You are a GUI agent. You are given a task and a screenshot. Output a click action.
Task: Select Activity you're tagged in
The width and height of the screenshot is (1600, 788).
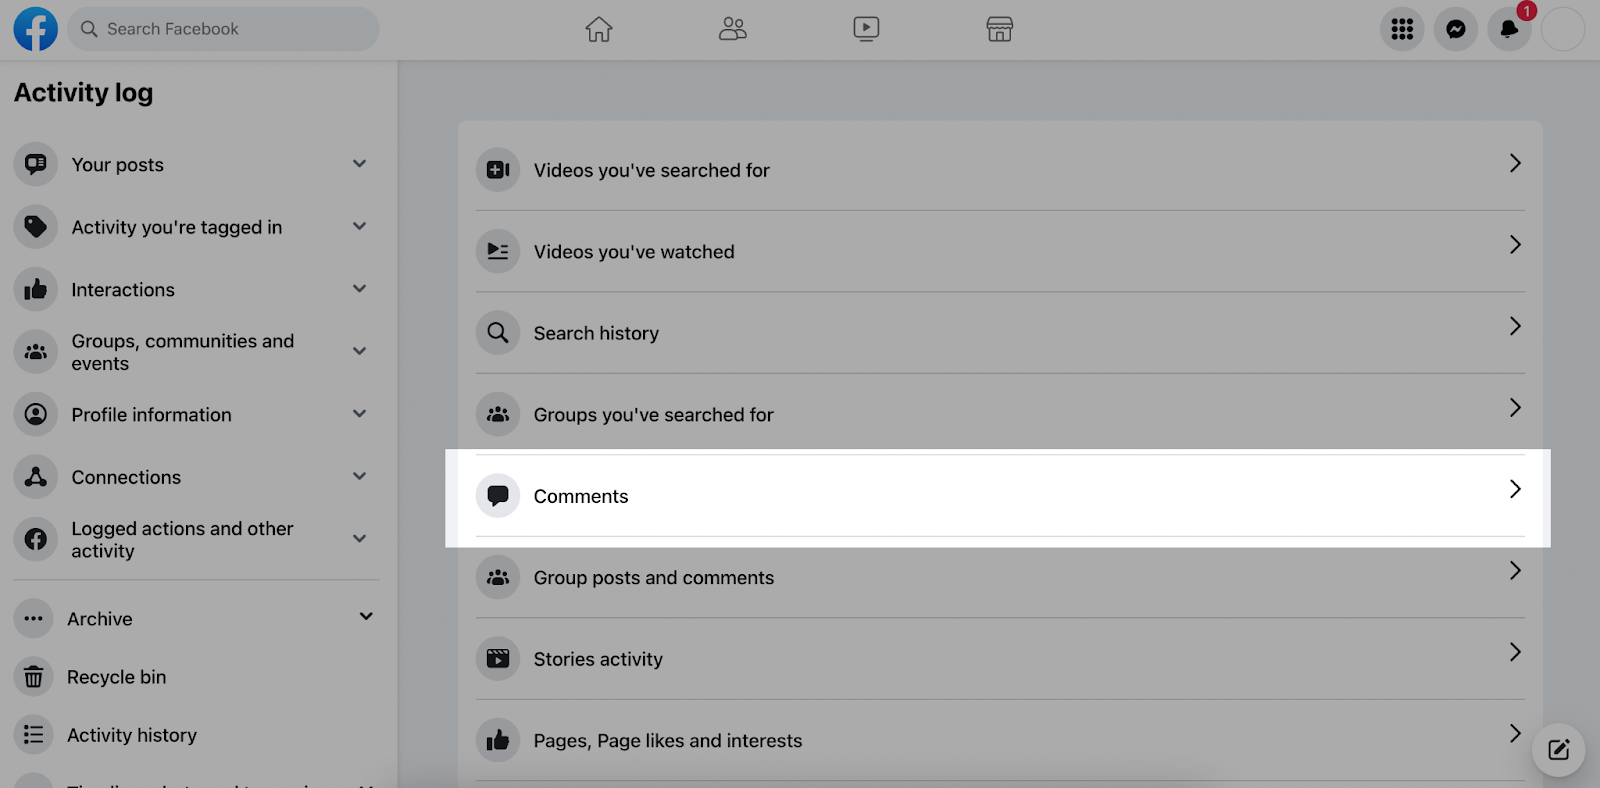click(x=177, y=227)
